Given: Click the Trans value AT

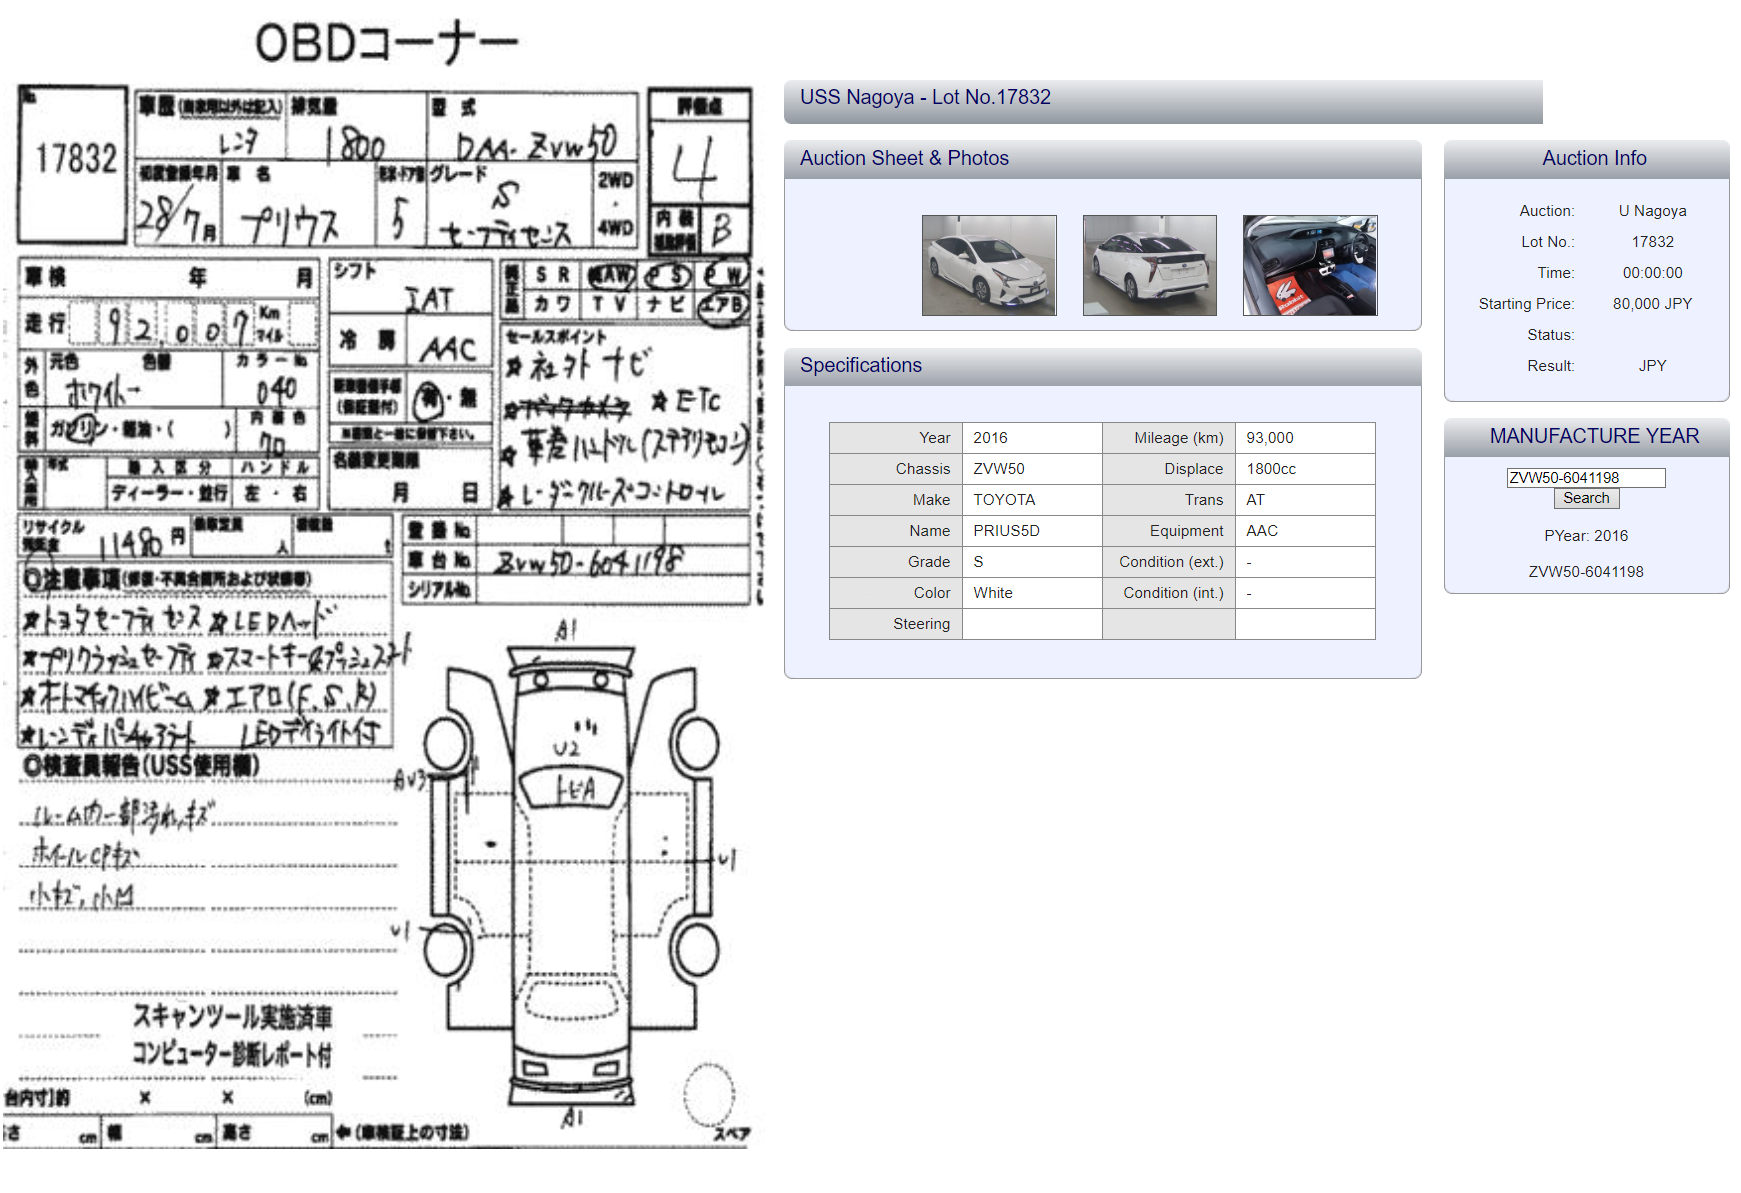Looking at the screenshot, I should [x=1255, y=500].
